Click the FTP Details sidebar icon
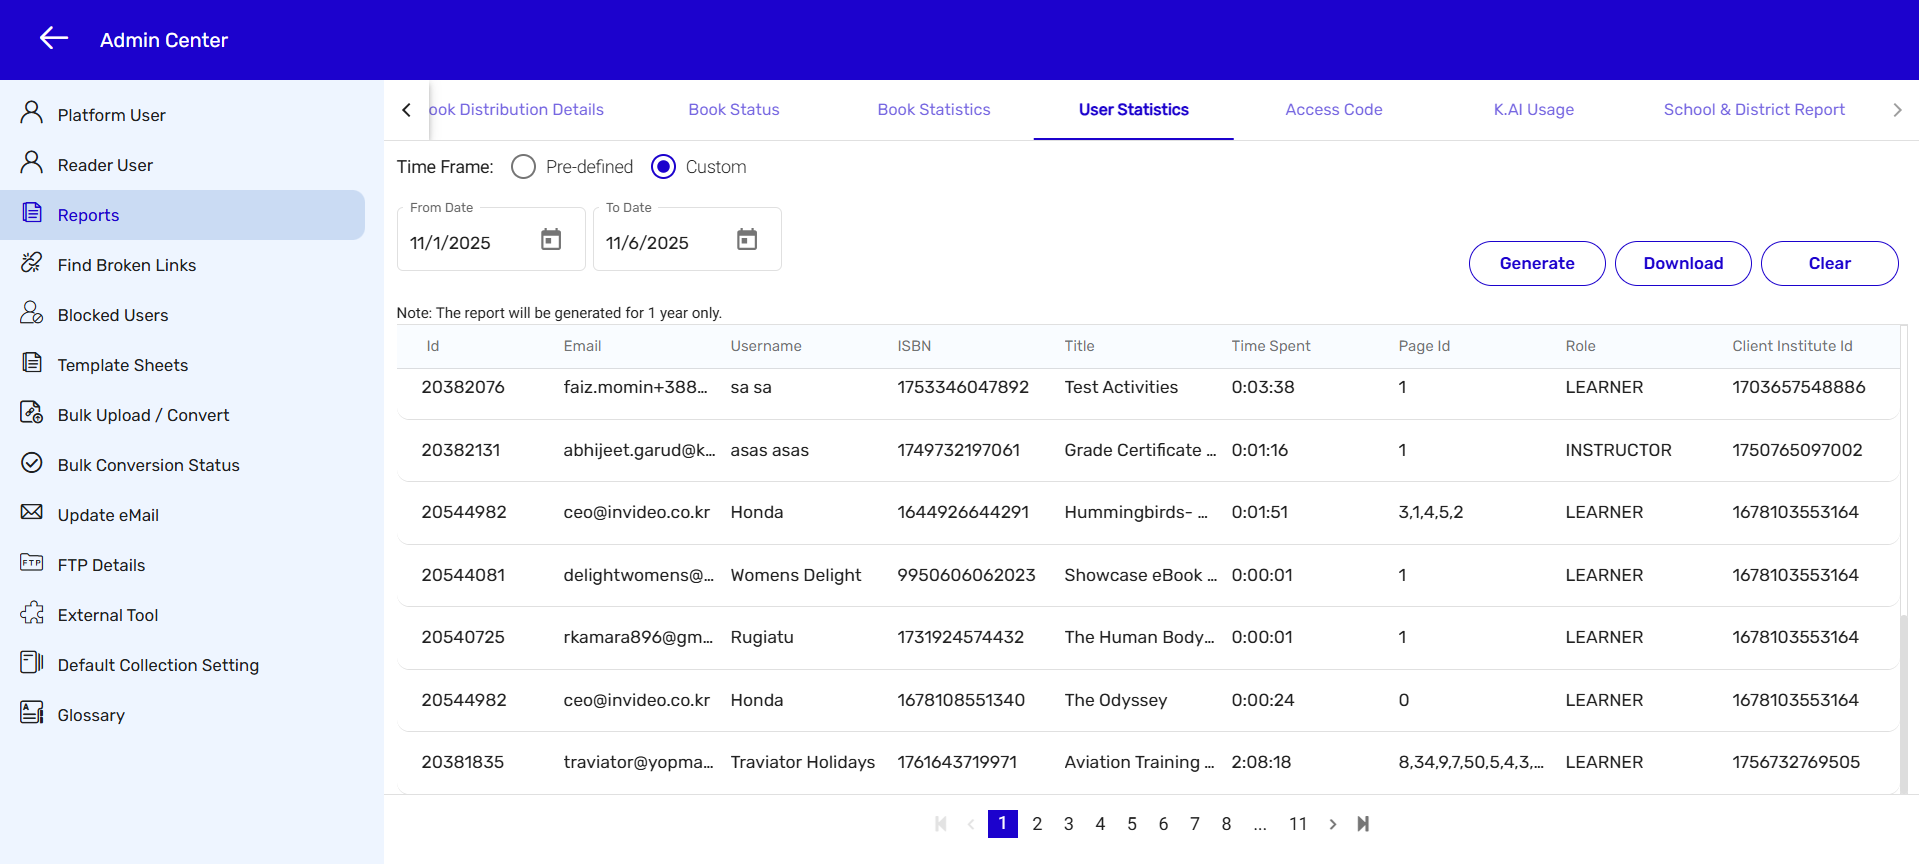 [32, 563]
